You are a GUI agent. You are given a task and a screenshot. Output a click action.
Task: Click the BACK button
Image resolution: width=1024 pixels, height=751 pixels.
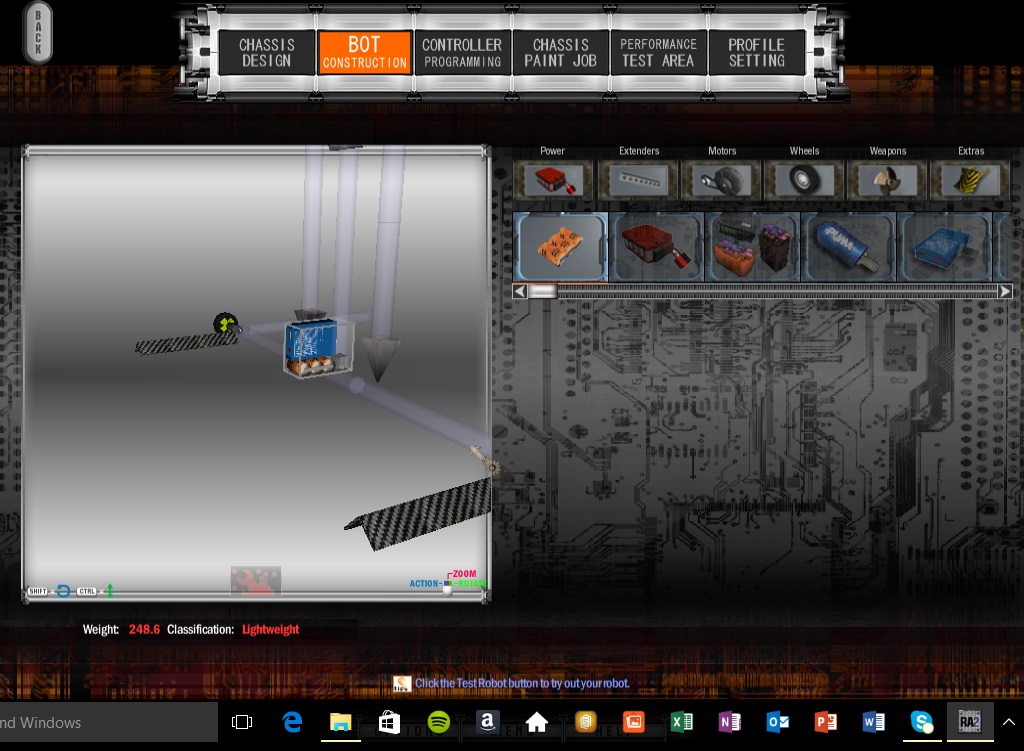coord(38,33)
